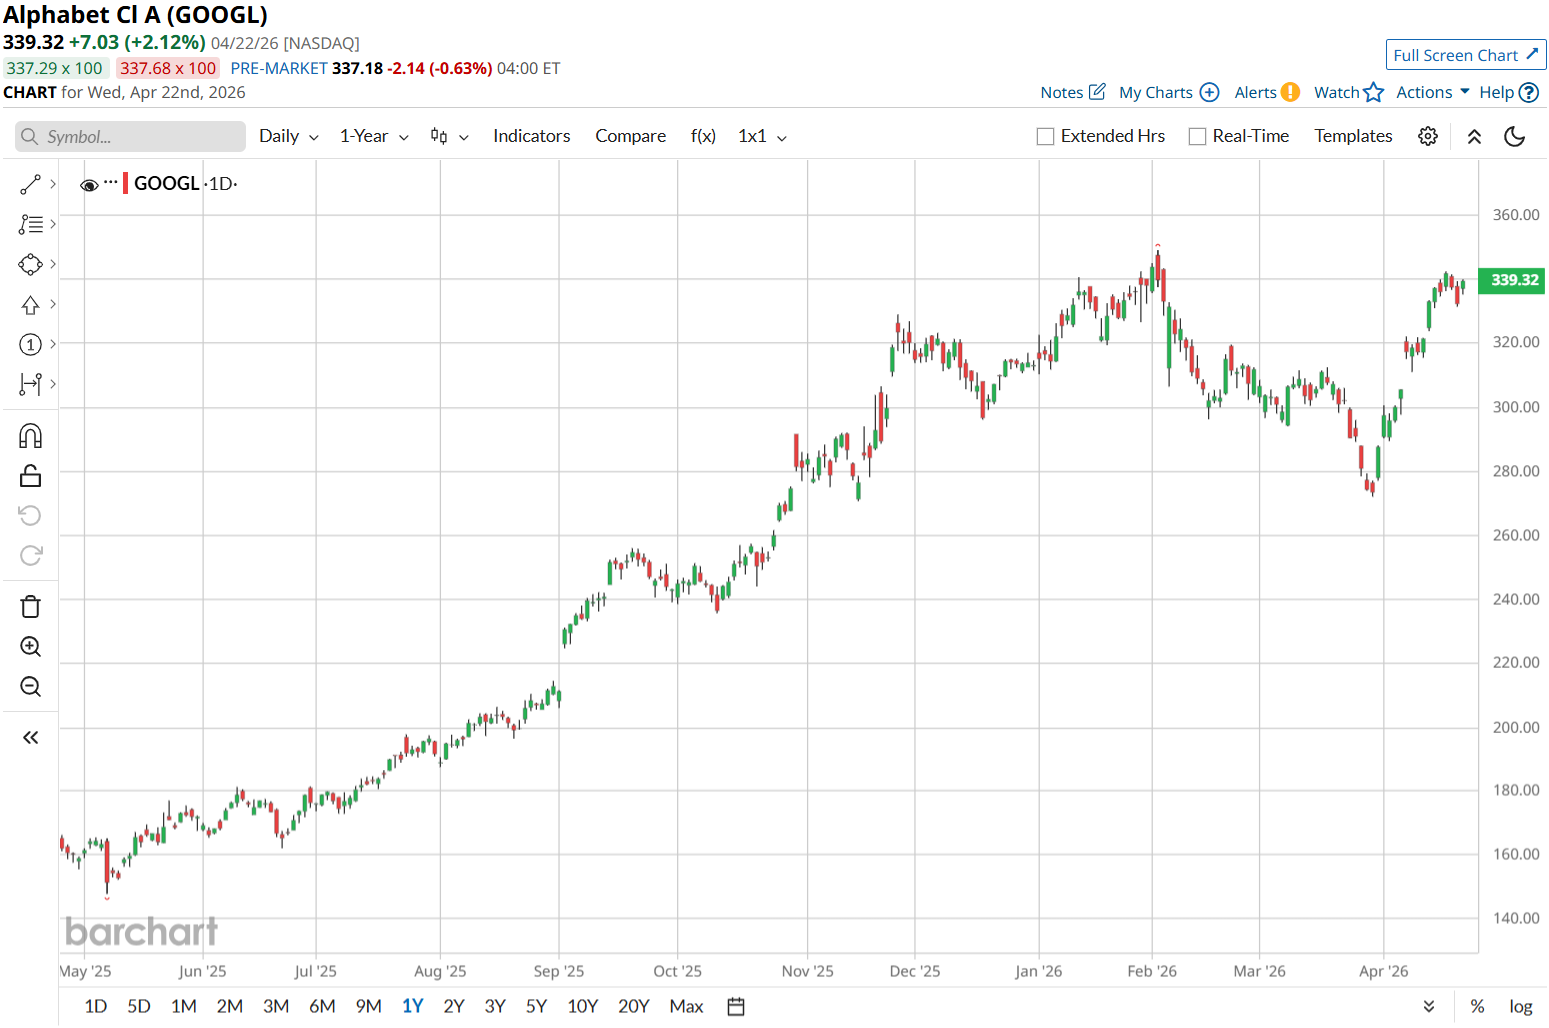Enable the Real-Time checkbox
Image resolution: width=1549 pixels, height=1028 pixels.
1197,137
